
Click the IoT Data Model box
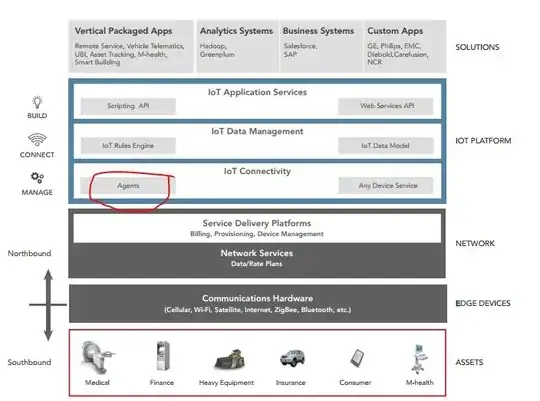(386, 146)
